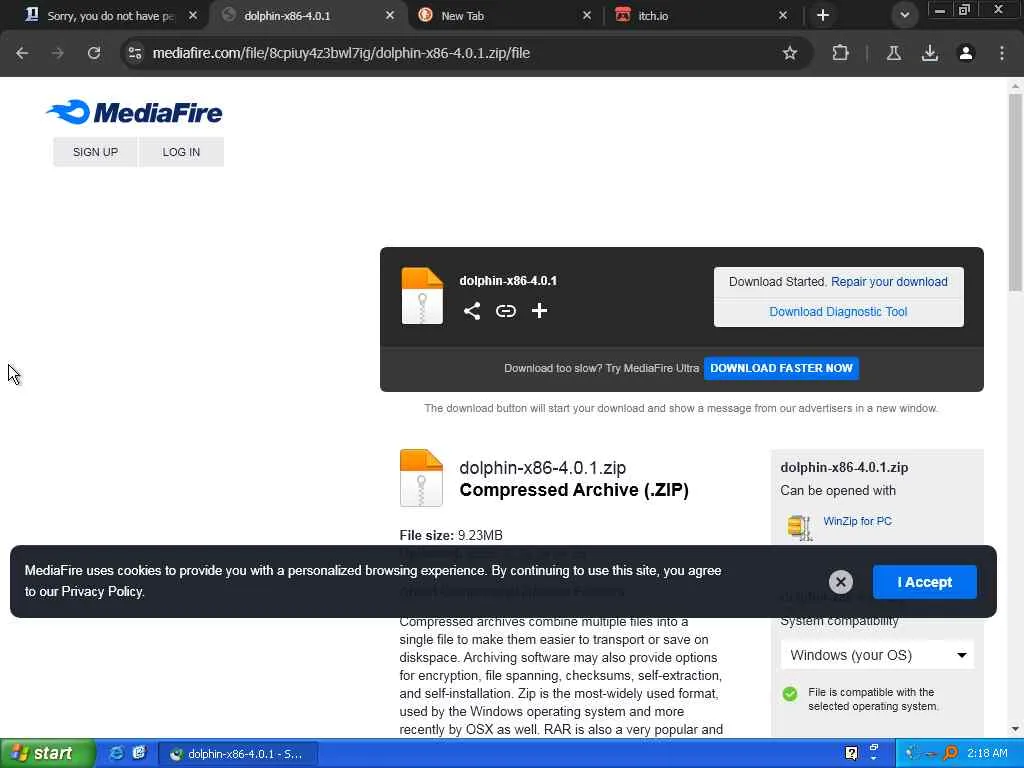Click the SIGN UP button
This screenshot has width=1024, height=768.
point(95,152)
